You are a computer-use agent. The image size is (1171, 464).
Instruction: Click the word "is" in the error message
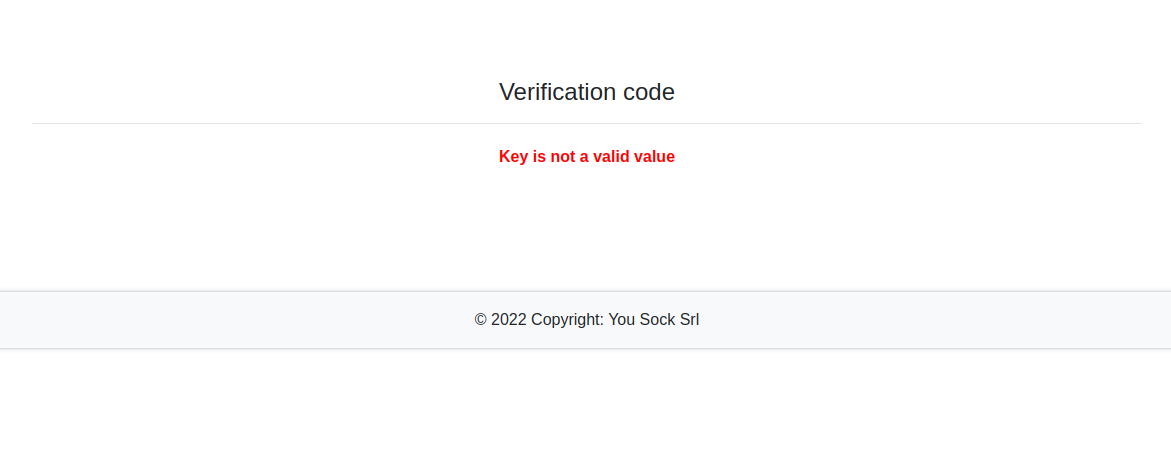point(540,156)
